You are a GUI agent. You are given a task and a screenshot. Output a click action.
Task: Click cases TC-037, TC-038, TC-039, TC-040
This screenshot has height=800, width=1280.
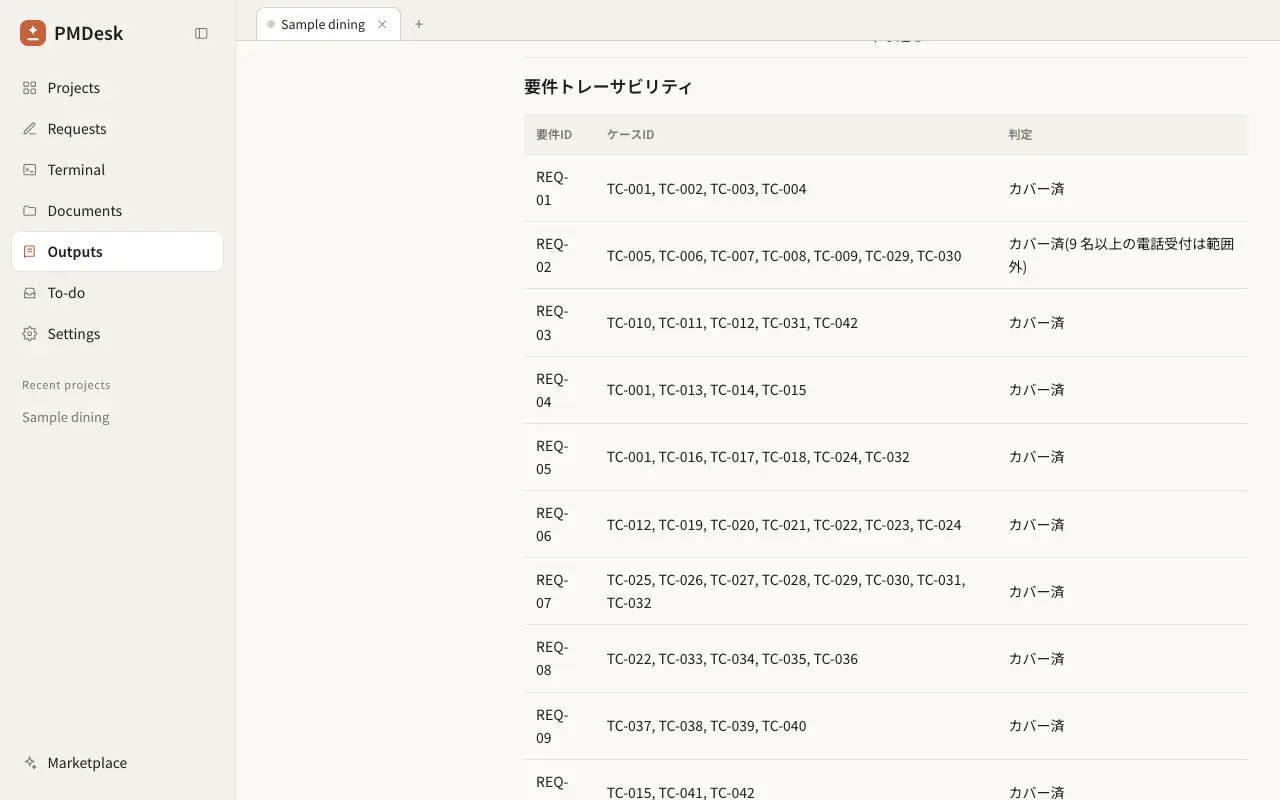pos(706,726)
